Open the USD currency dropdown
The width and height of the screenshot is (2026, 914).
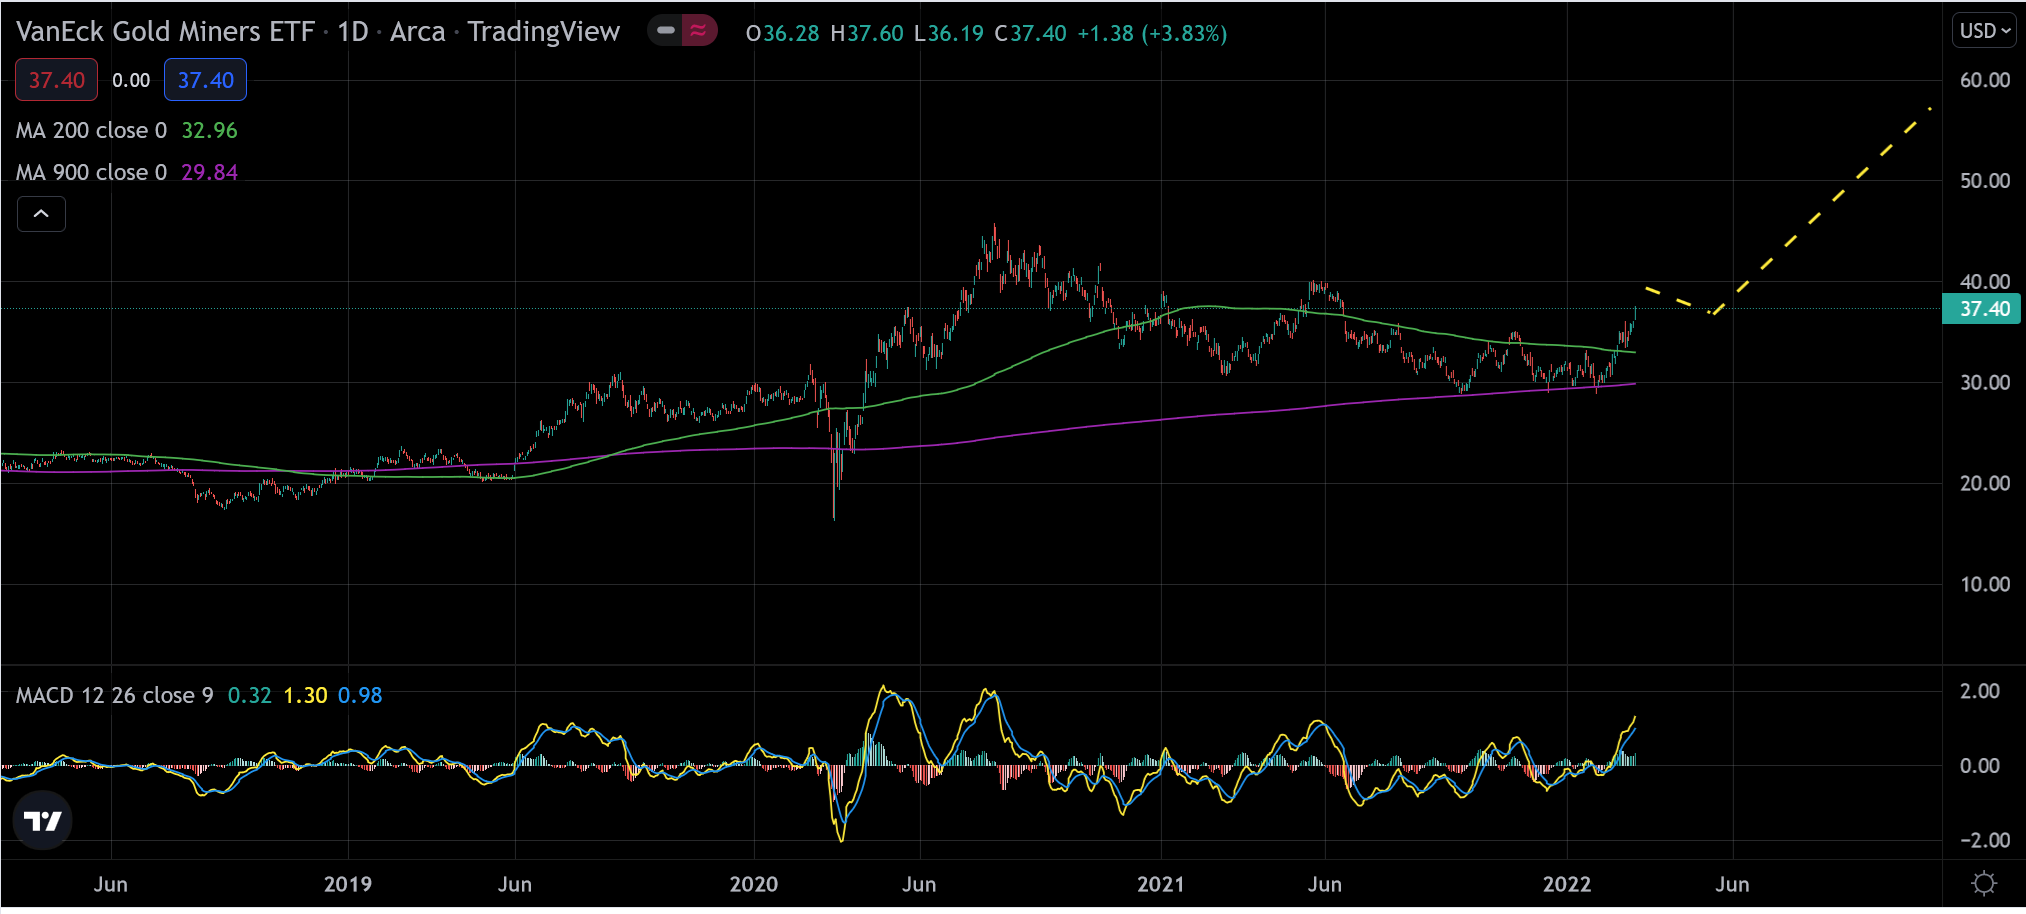pyautogui.click(x=1985, y=31)
